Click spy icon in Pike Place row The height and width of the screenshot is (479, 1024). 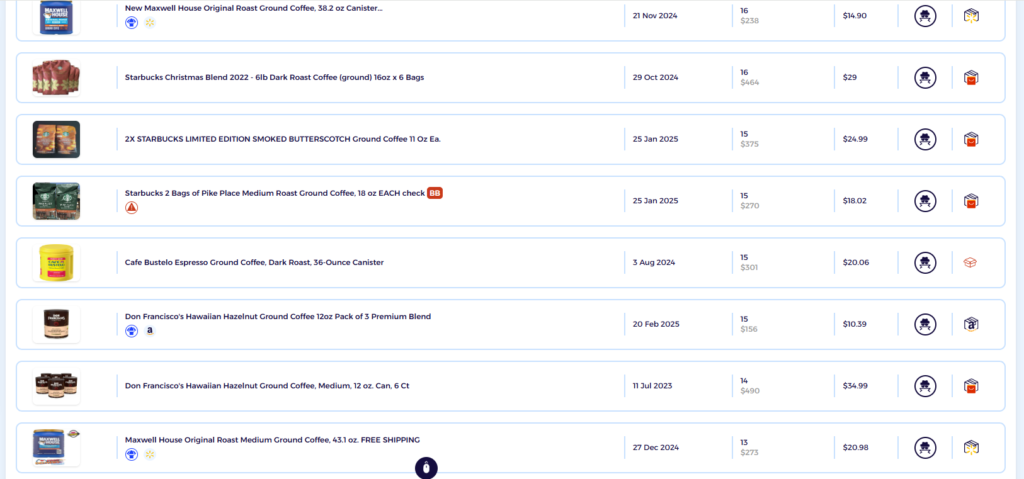tap(925, 201)
